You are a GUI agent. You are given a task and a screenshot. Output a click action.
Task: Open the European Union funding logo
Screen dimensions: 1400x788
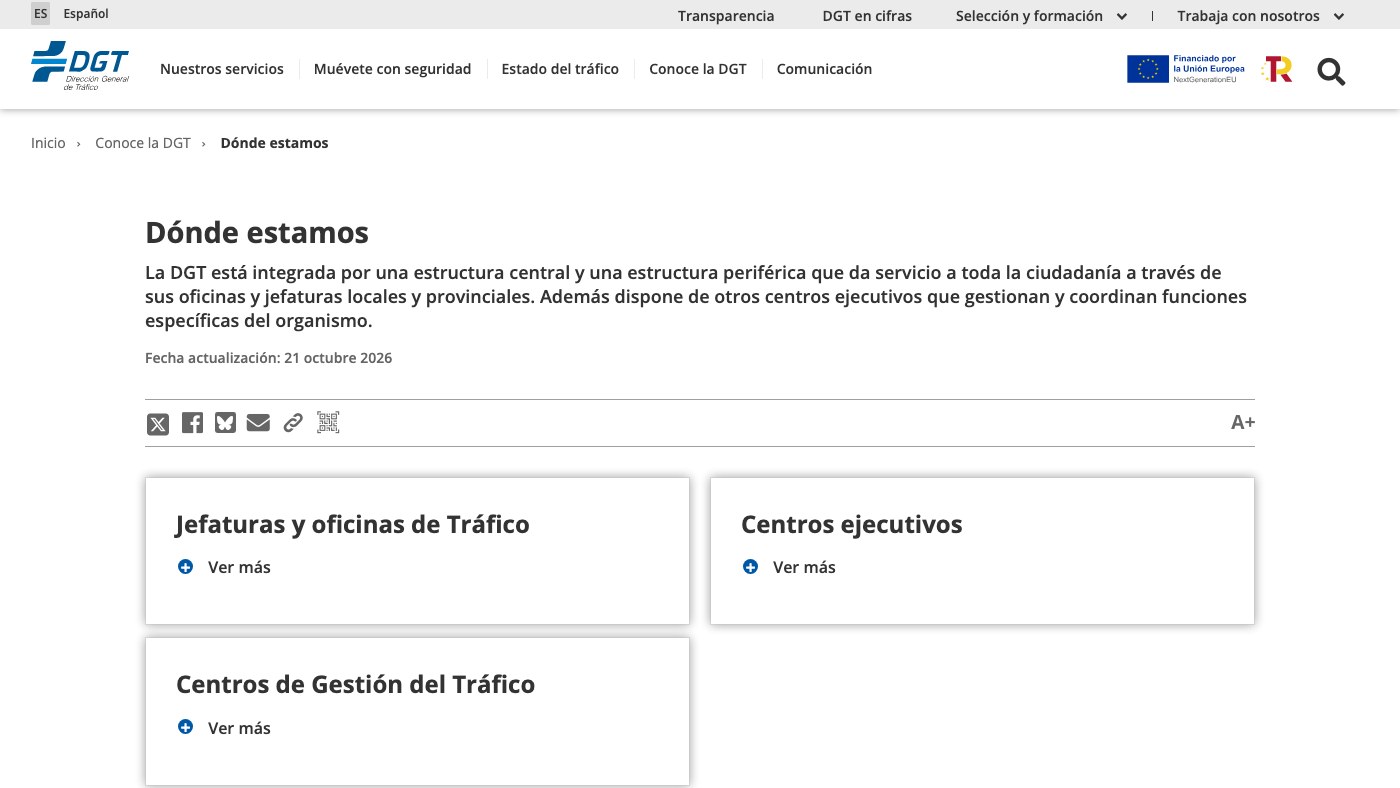click(1186, 69)
